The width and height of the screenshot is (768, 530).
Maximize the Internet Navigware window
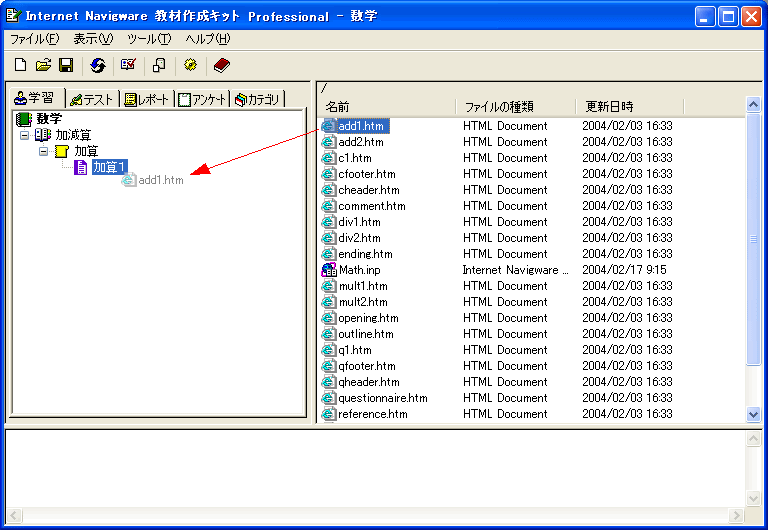tap(728, 17)
